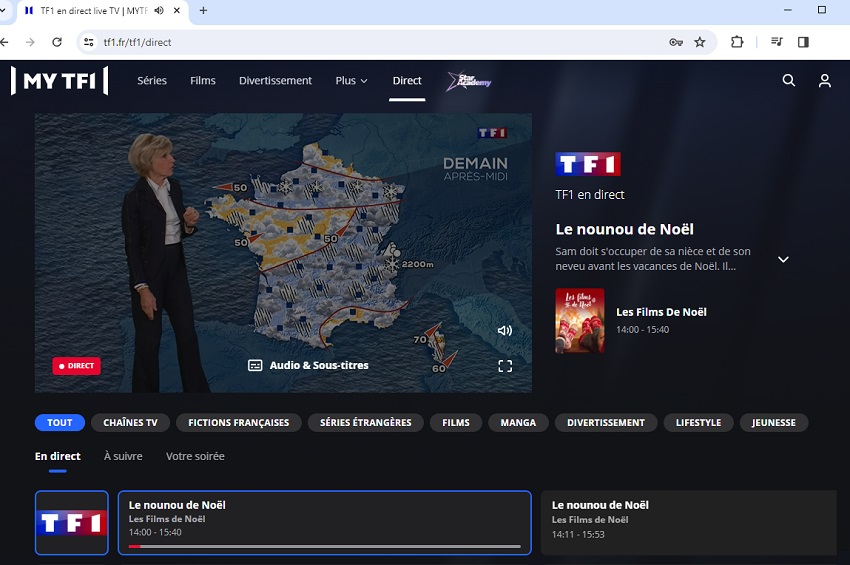Go to the Direct menu item
The image size is (850, 565).
coord(407,81)
